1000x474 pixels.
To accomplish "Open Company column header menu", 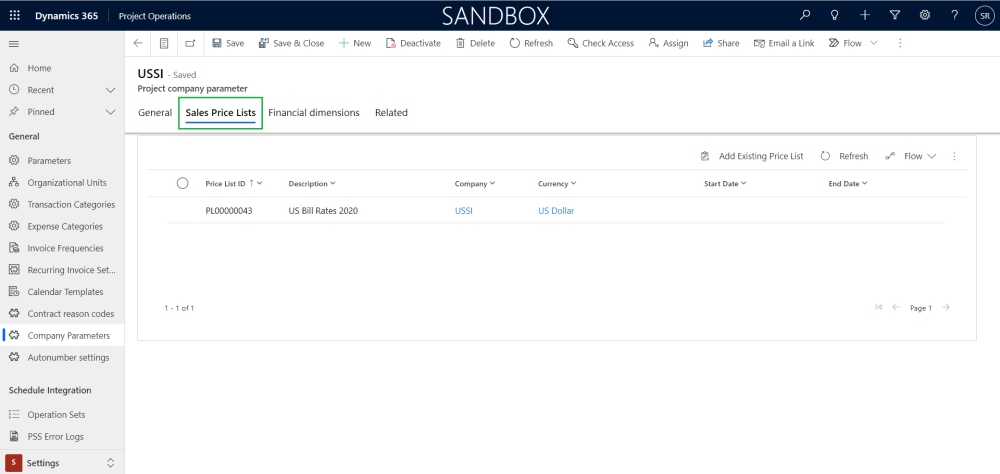I will [x=475, y=184].
